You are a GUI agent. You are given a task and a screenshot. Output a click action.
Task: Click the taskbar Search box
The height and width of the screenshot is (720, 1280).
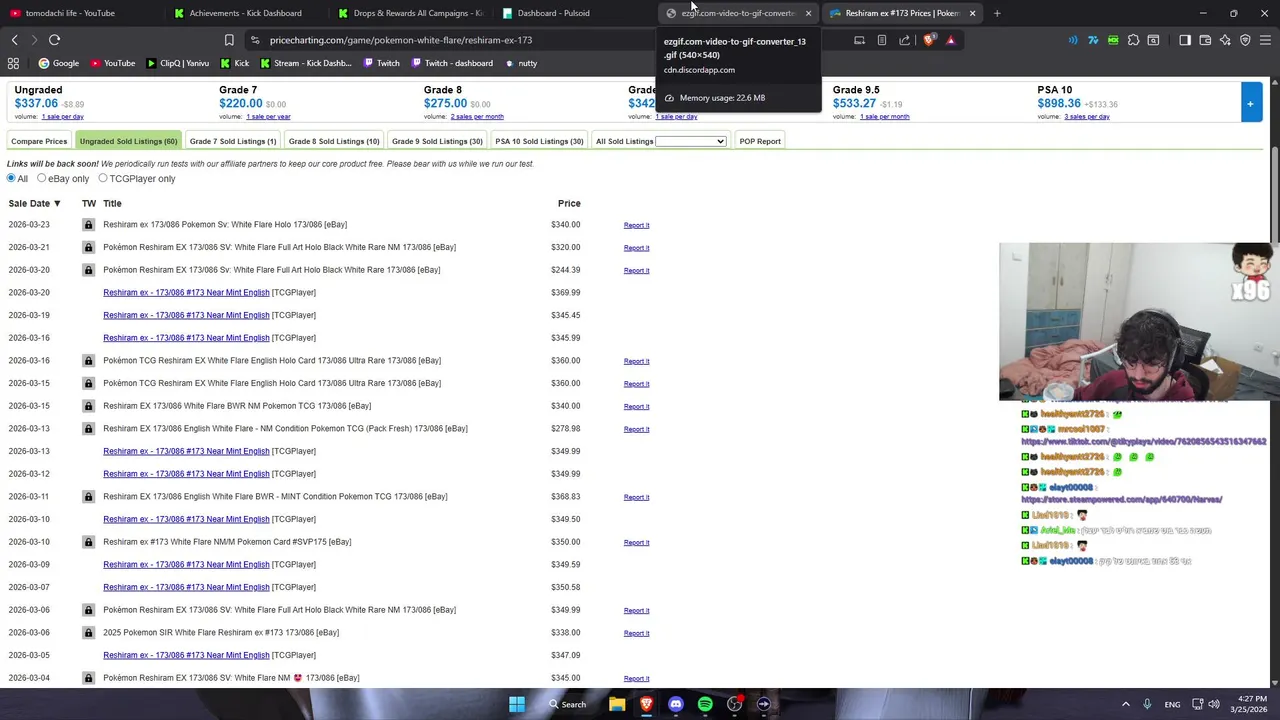(567, 704)
